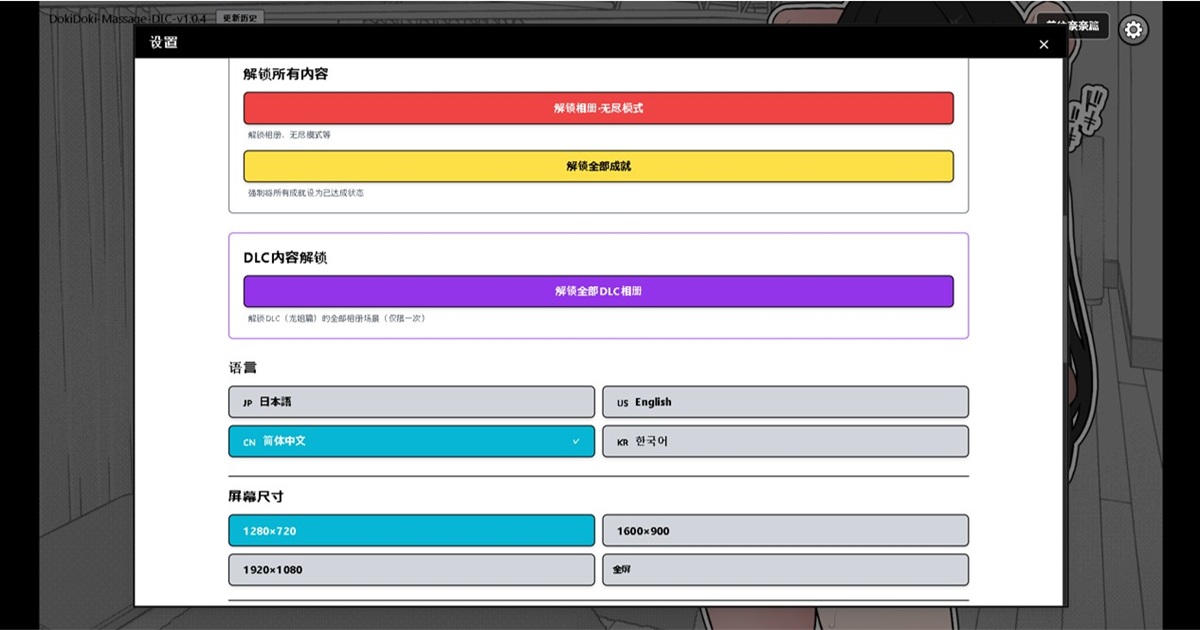
Task: Choose 简体中文 language option
Action: tap(412, 441)
